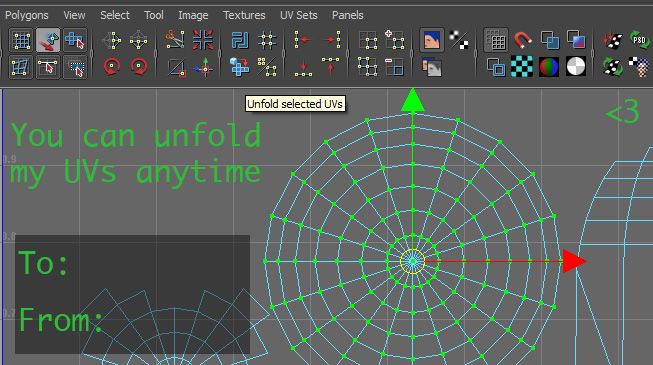Toggle filtered image display, two faces icon

(431, 67)
